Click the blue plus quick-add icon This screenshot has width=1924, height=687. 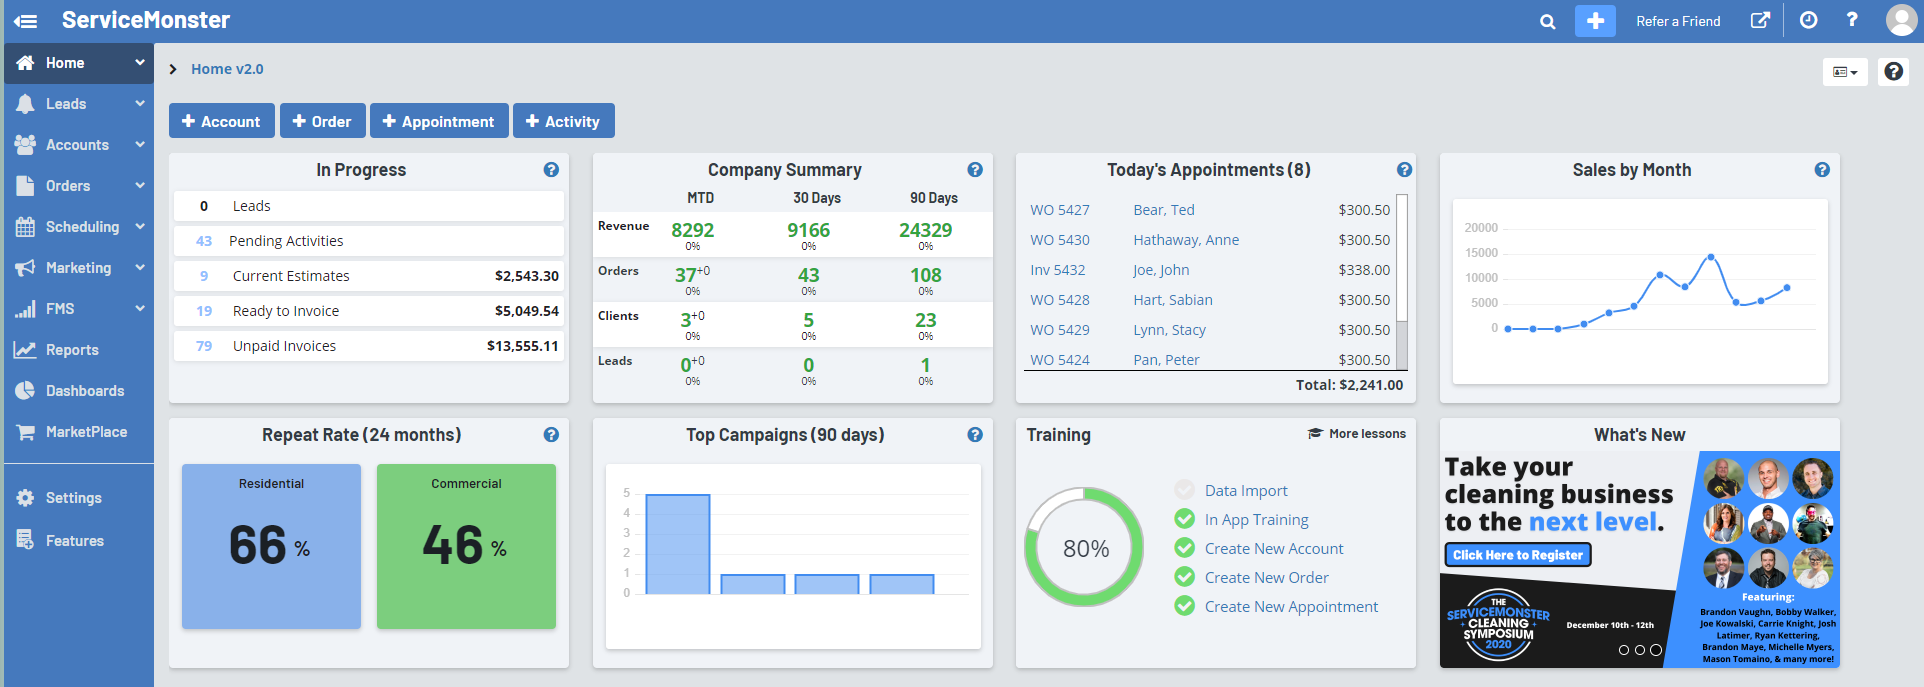click(x=1595, y=21)
